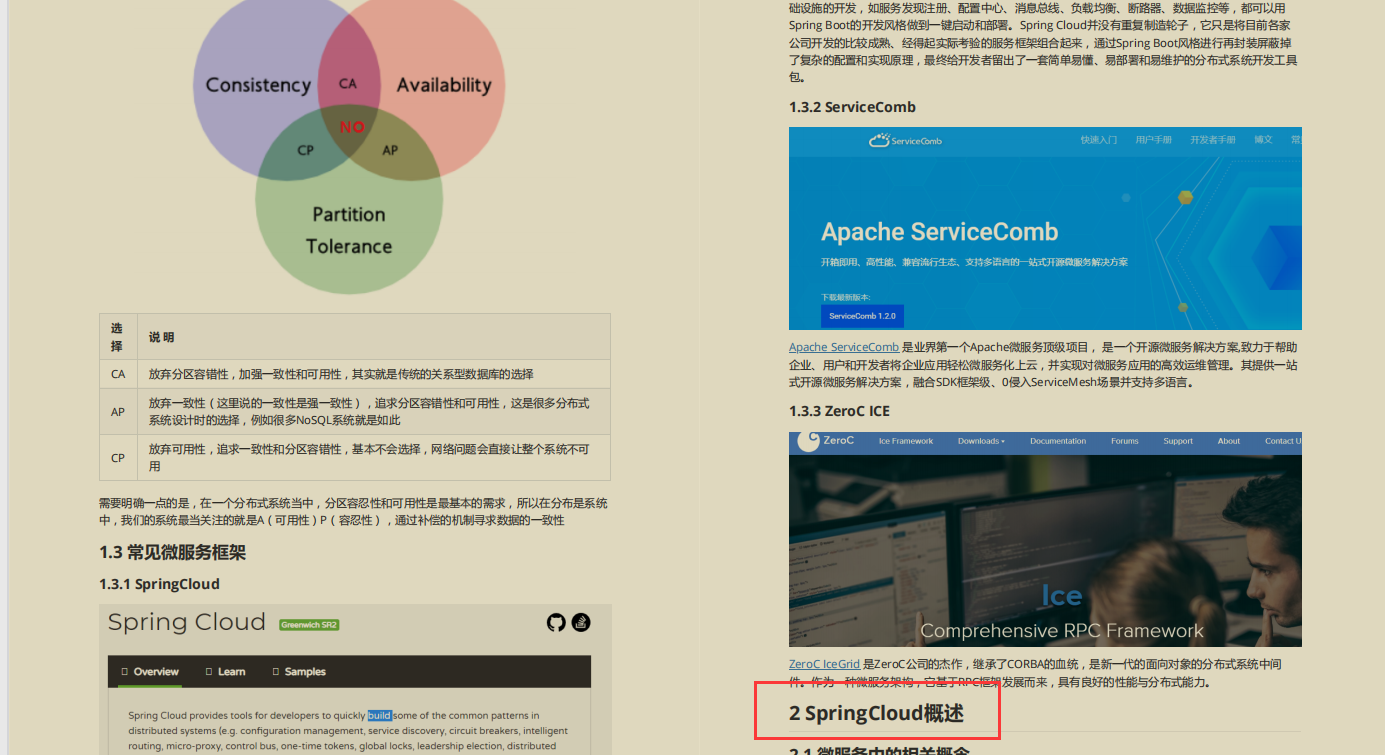Click the CP cell in the table

pyautogui.click(x=118, y=458)
